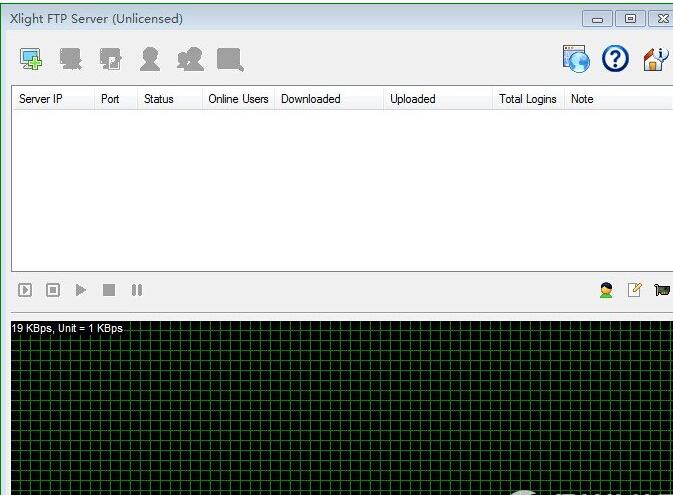This screenshot has height=495, width=673.
Task: Click the network card icon
Action: (662, 290)
